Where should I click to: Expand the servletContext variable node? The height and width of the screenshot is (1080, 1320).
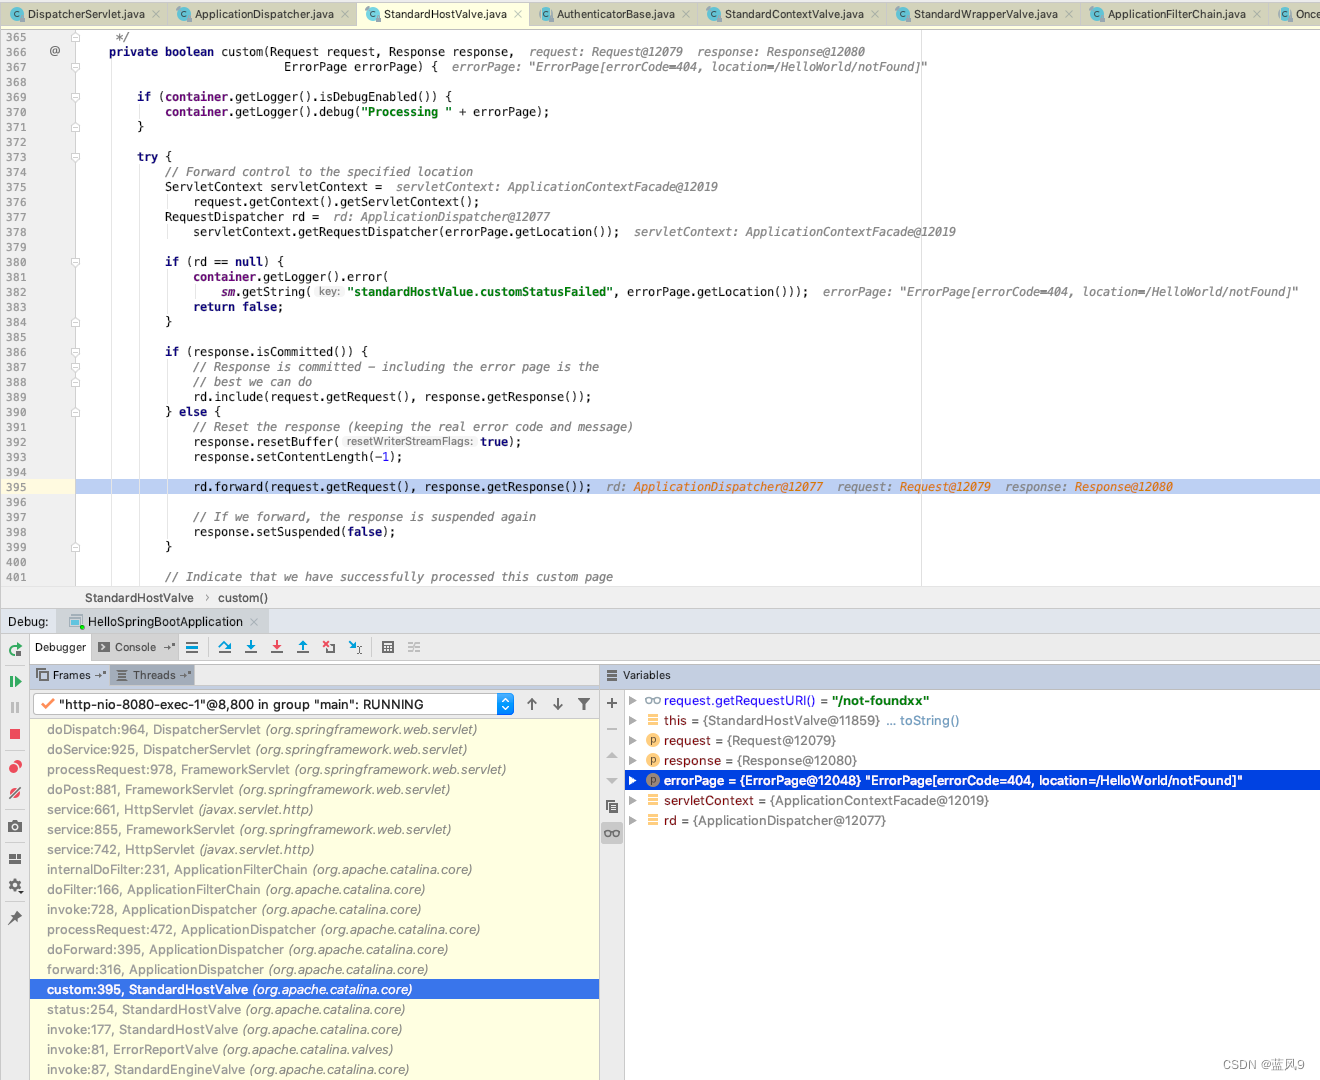632,800
